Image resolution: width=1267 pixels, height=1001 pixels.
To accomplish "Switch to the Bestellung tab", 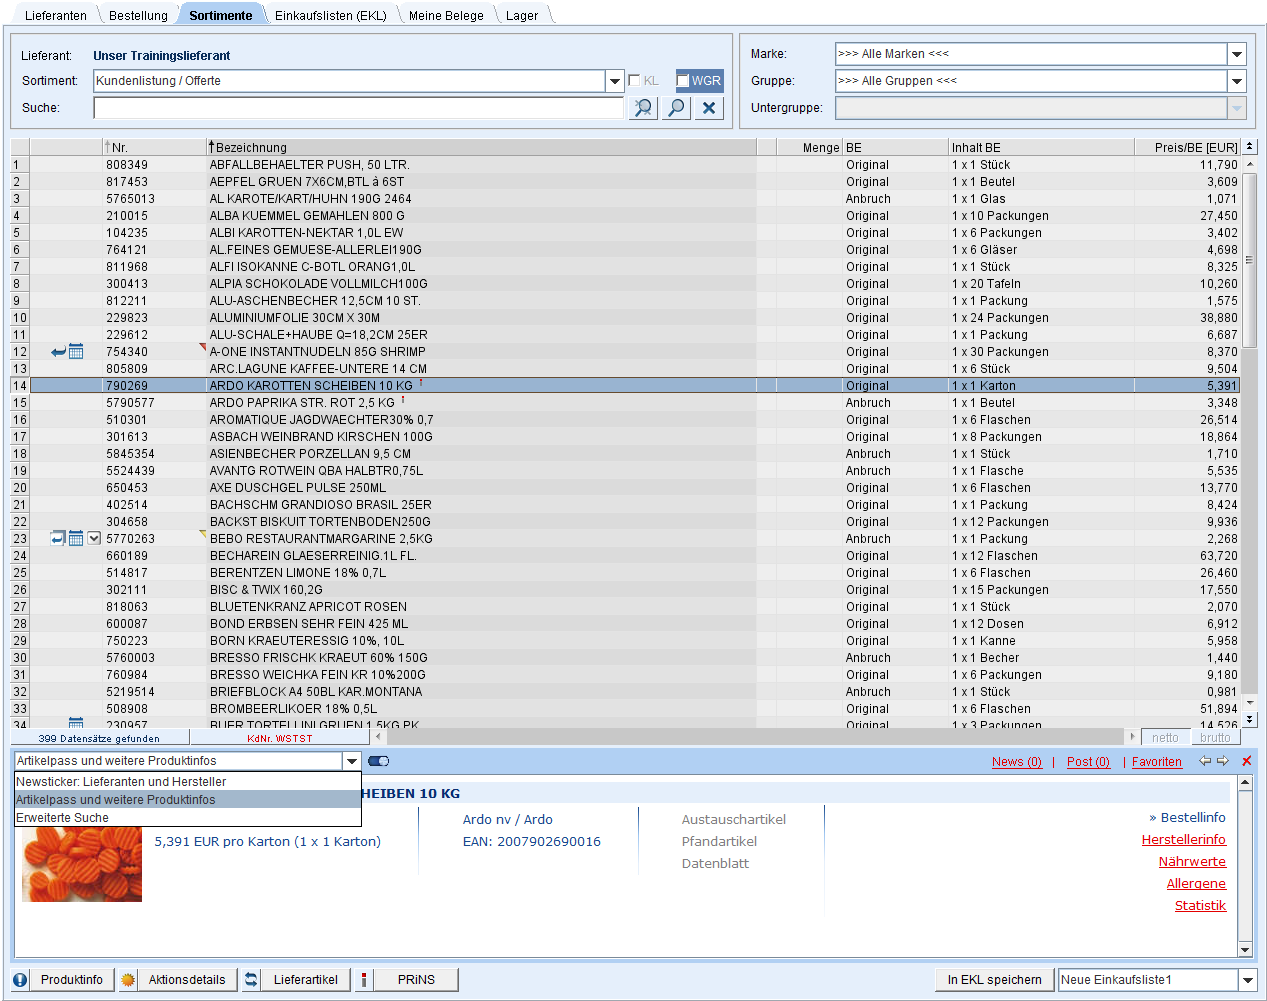I will pos(138,15).
